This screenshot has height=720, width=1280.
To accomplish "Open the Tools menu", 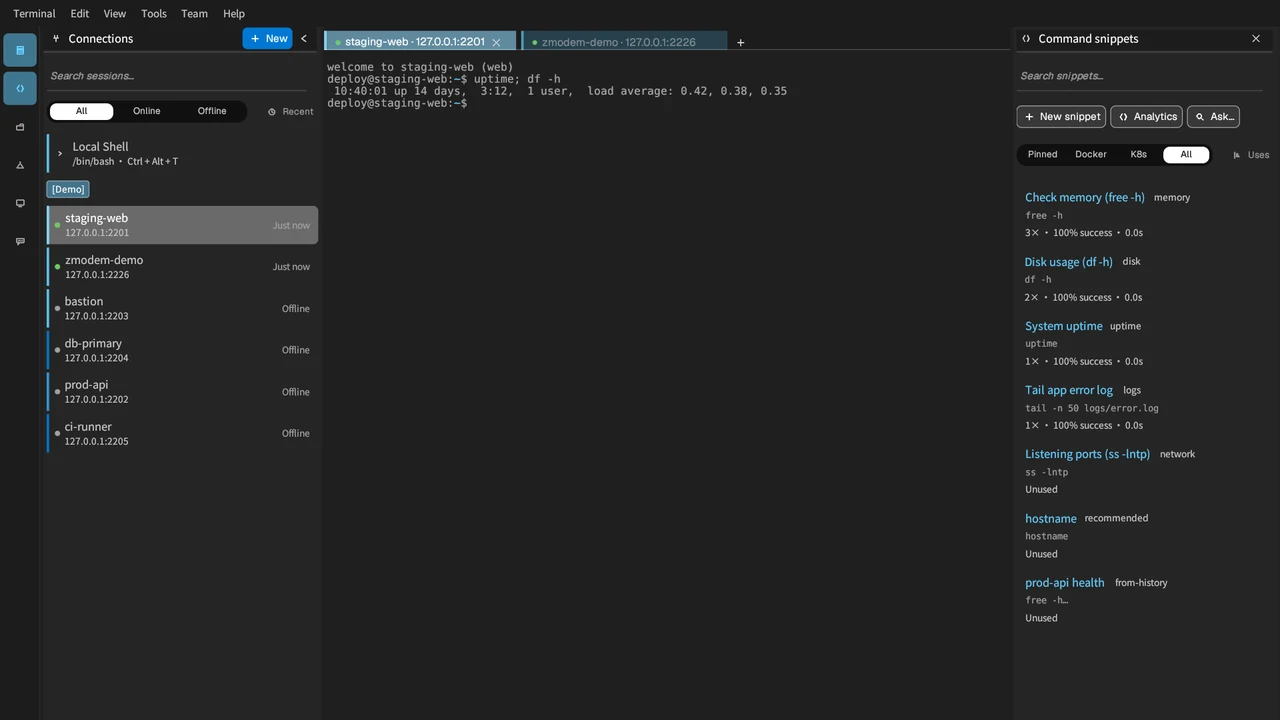I will [x=154, y=13].
